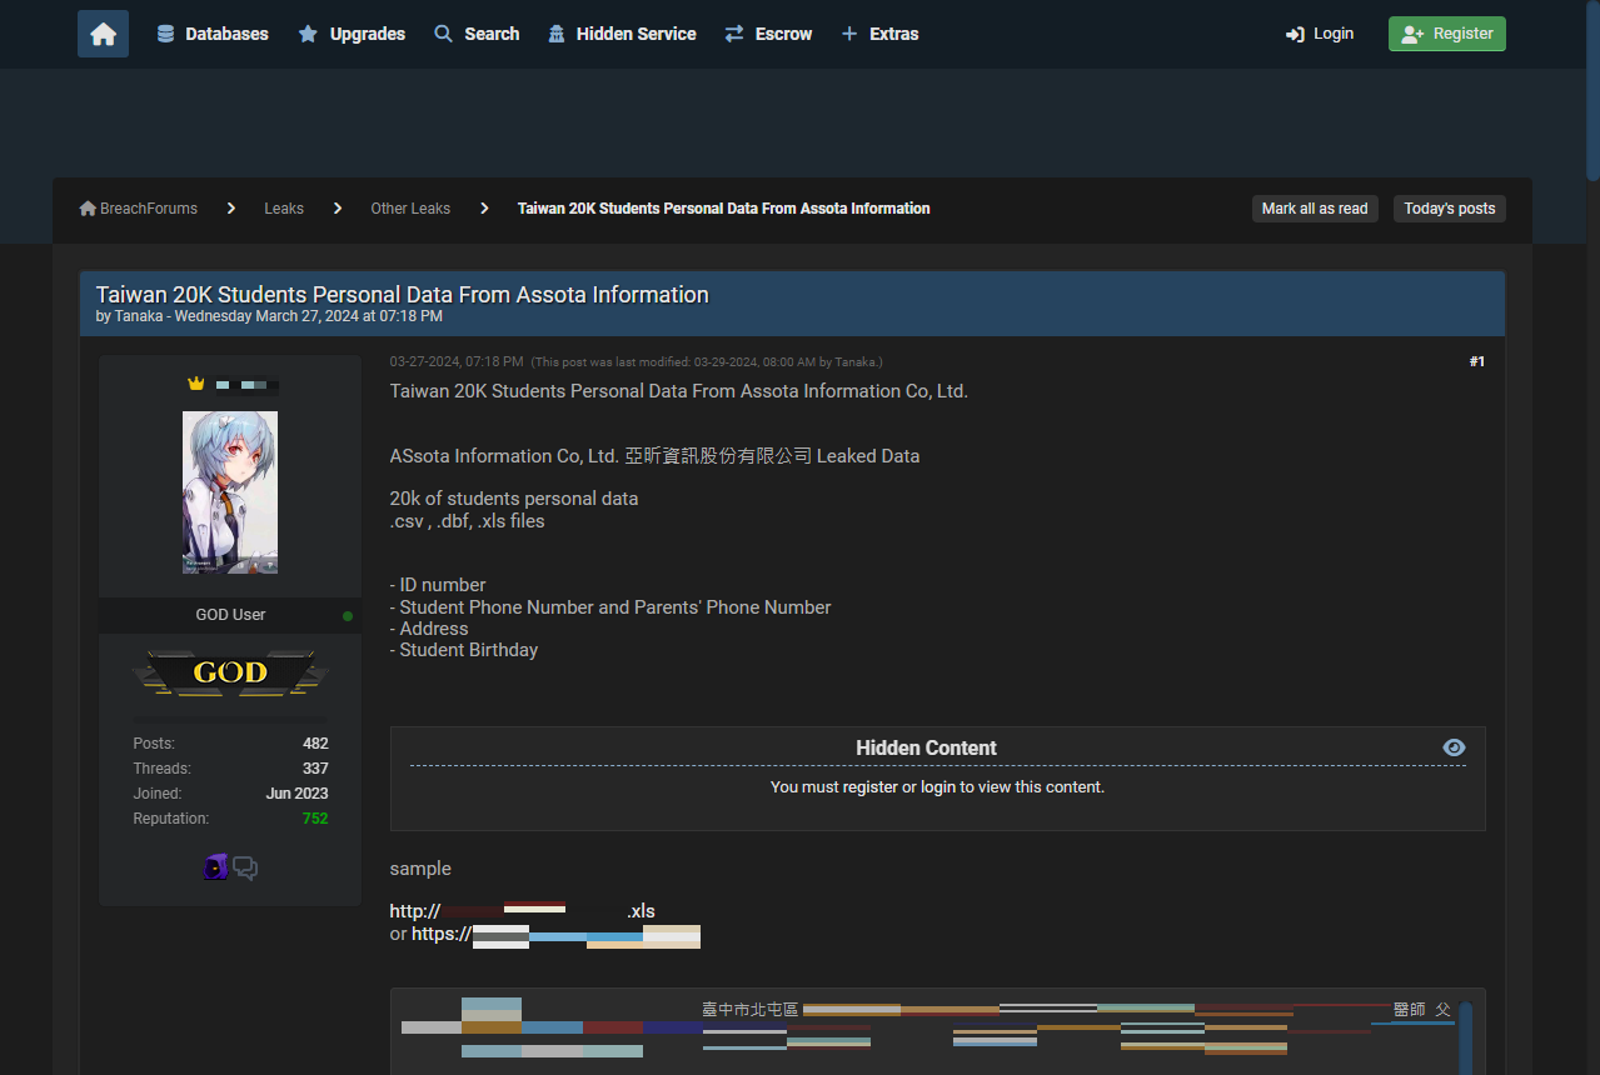
Task: Click the poster's avatar image
Action: pos(230,492)
